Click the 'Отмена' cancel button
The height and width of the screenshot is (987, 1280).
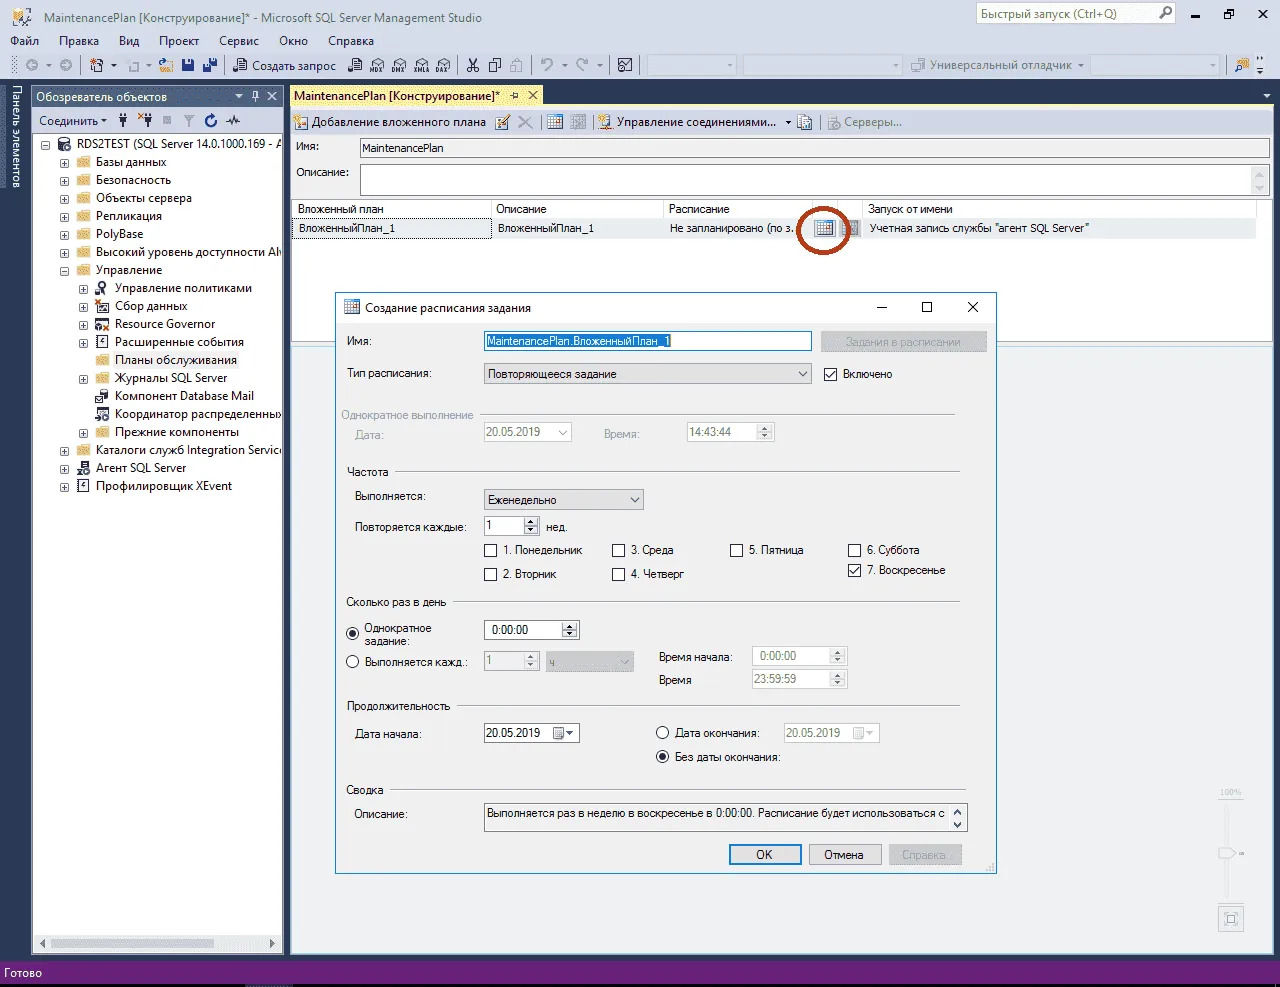[x=843, y=855]
